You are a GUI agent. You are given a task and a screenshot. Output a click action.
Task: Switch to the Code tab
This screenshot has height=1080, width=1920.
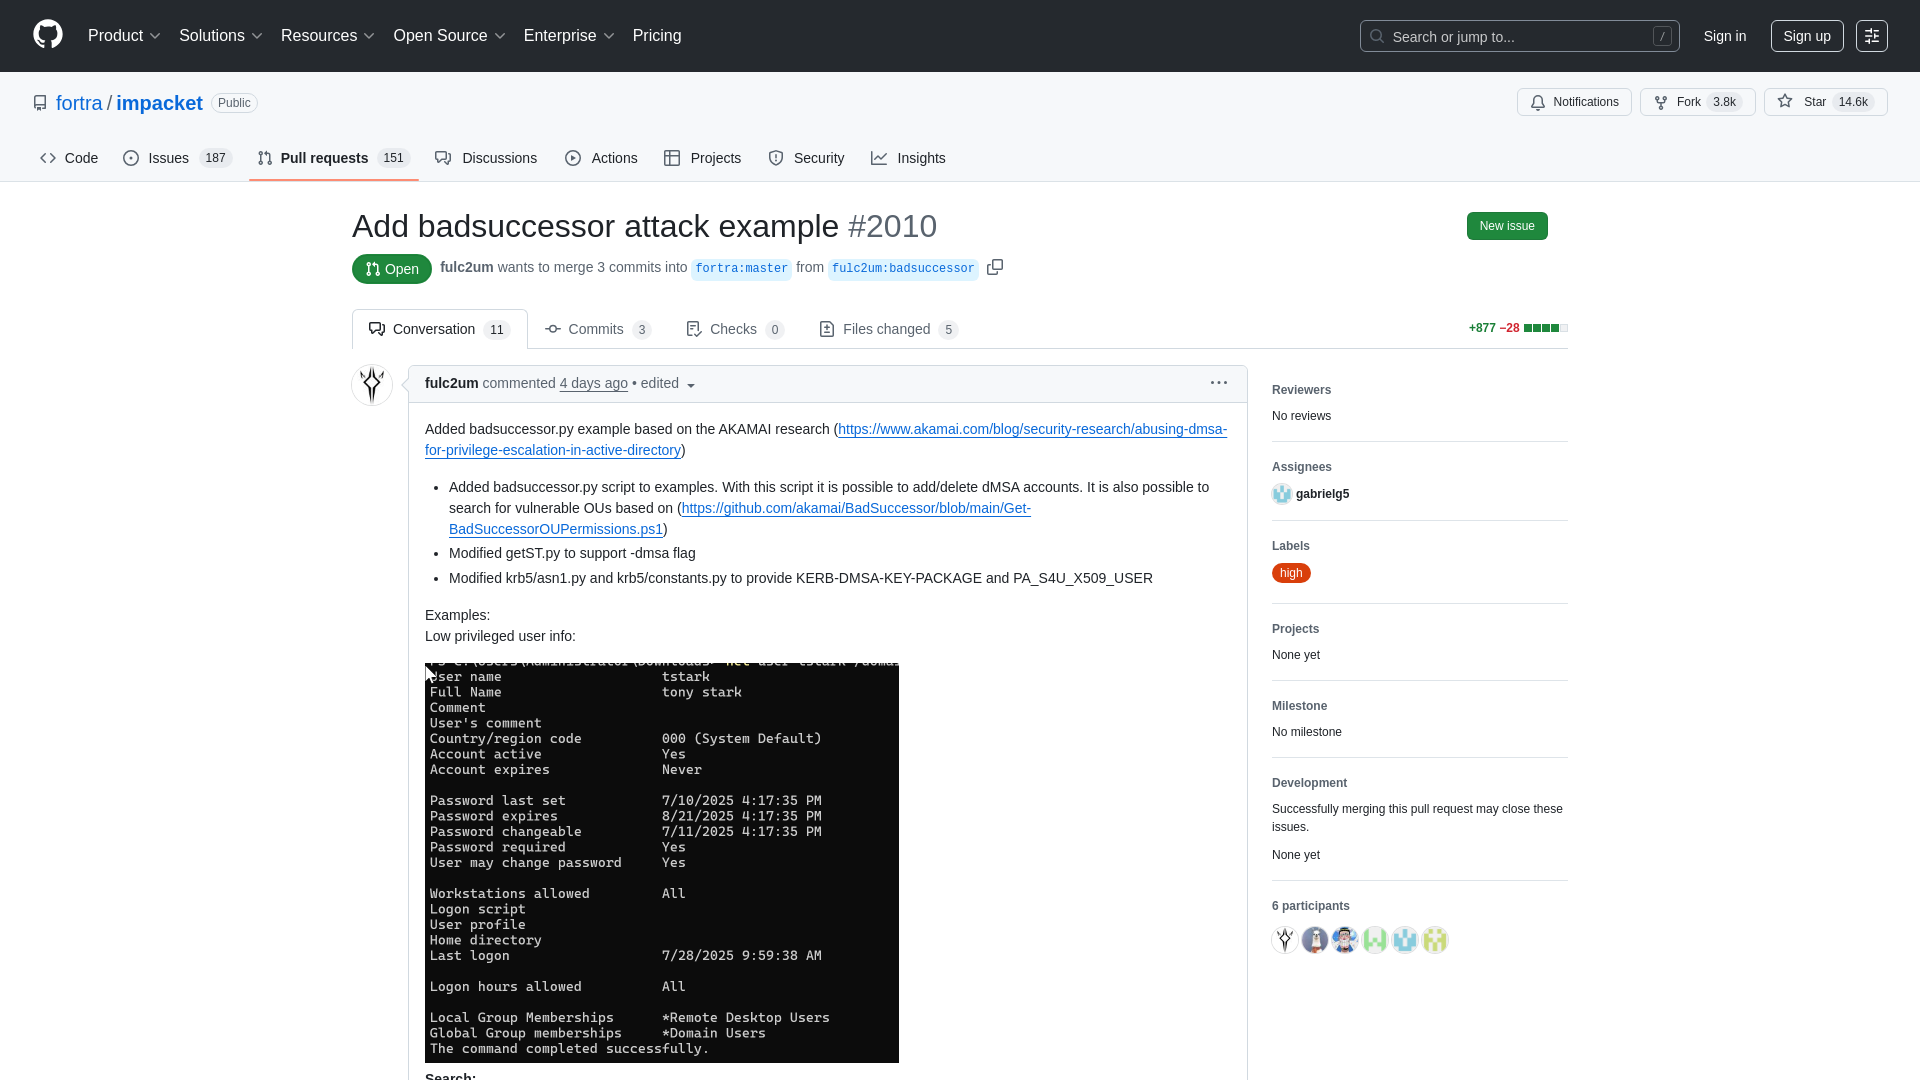point(69,158)
